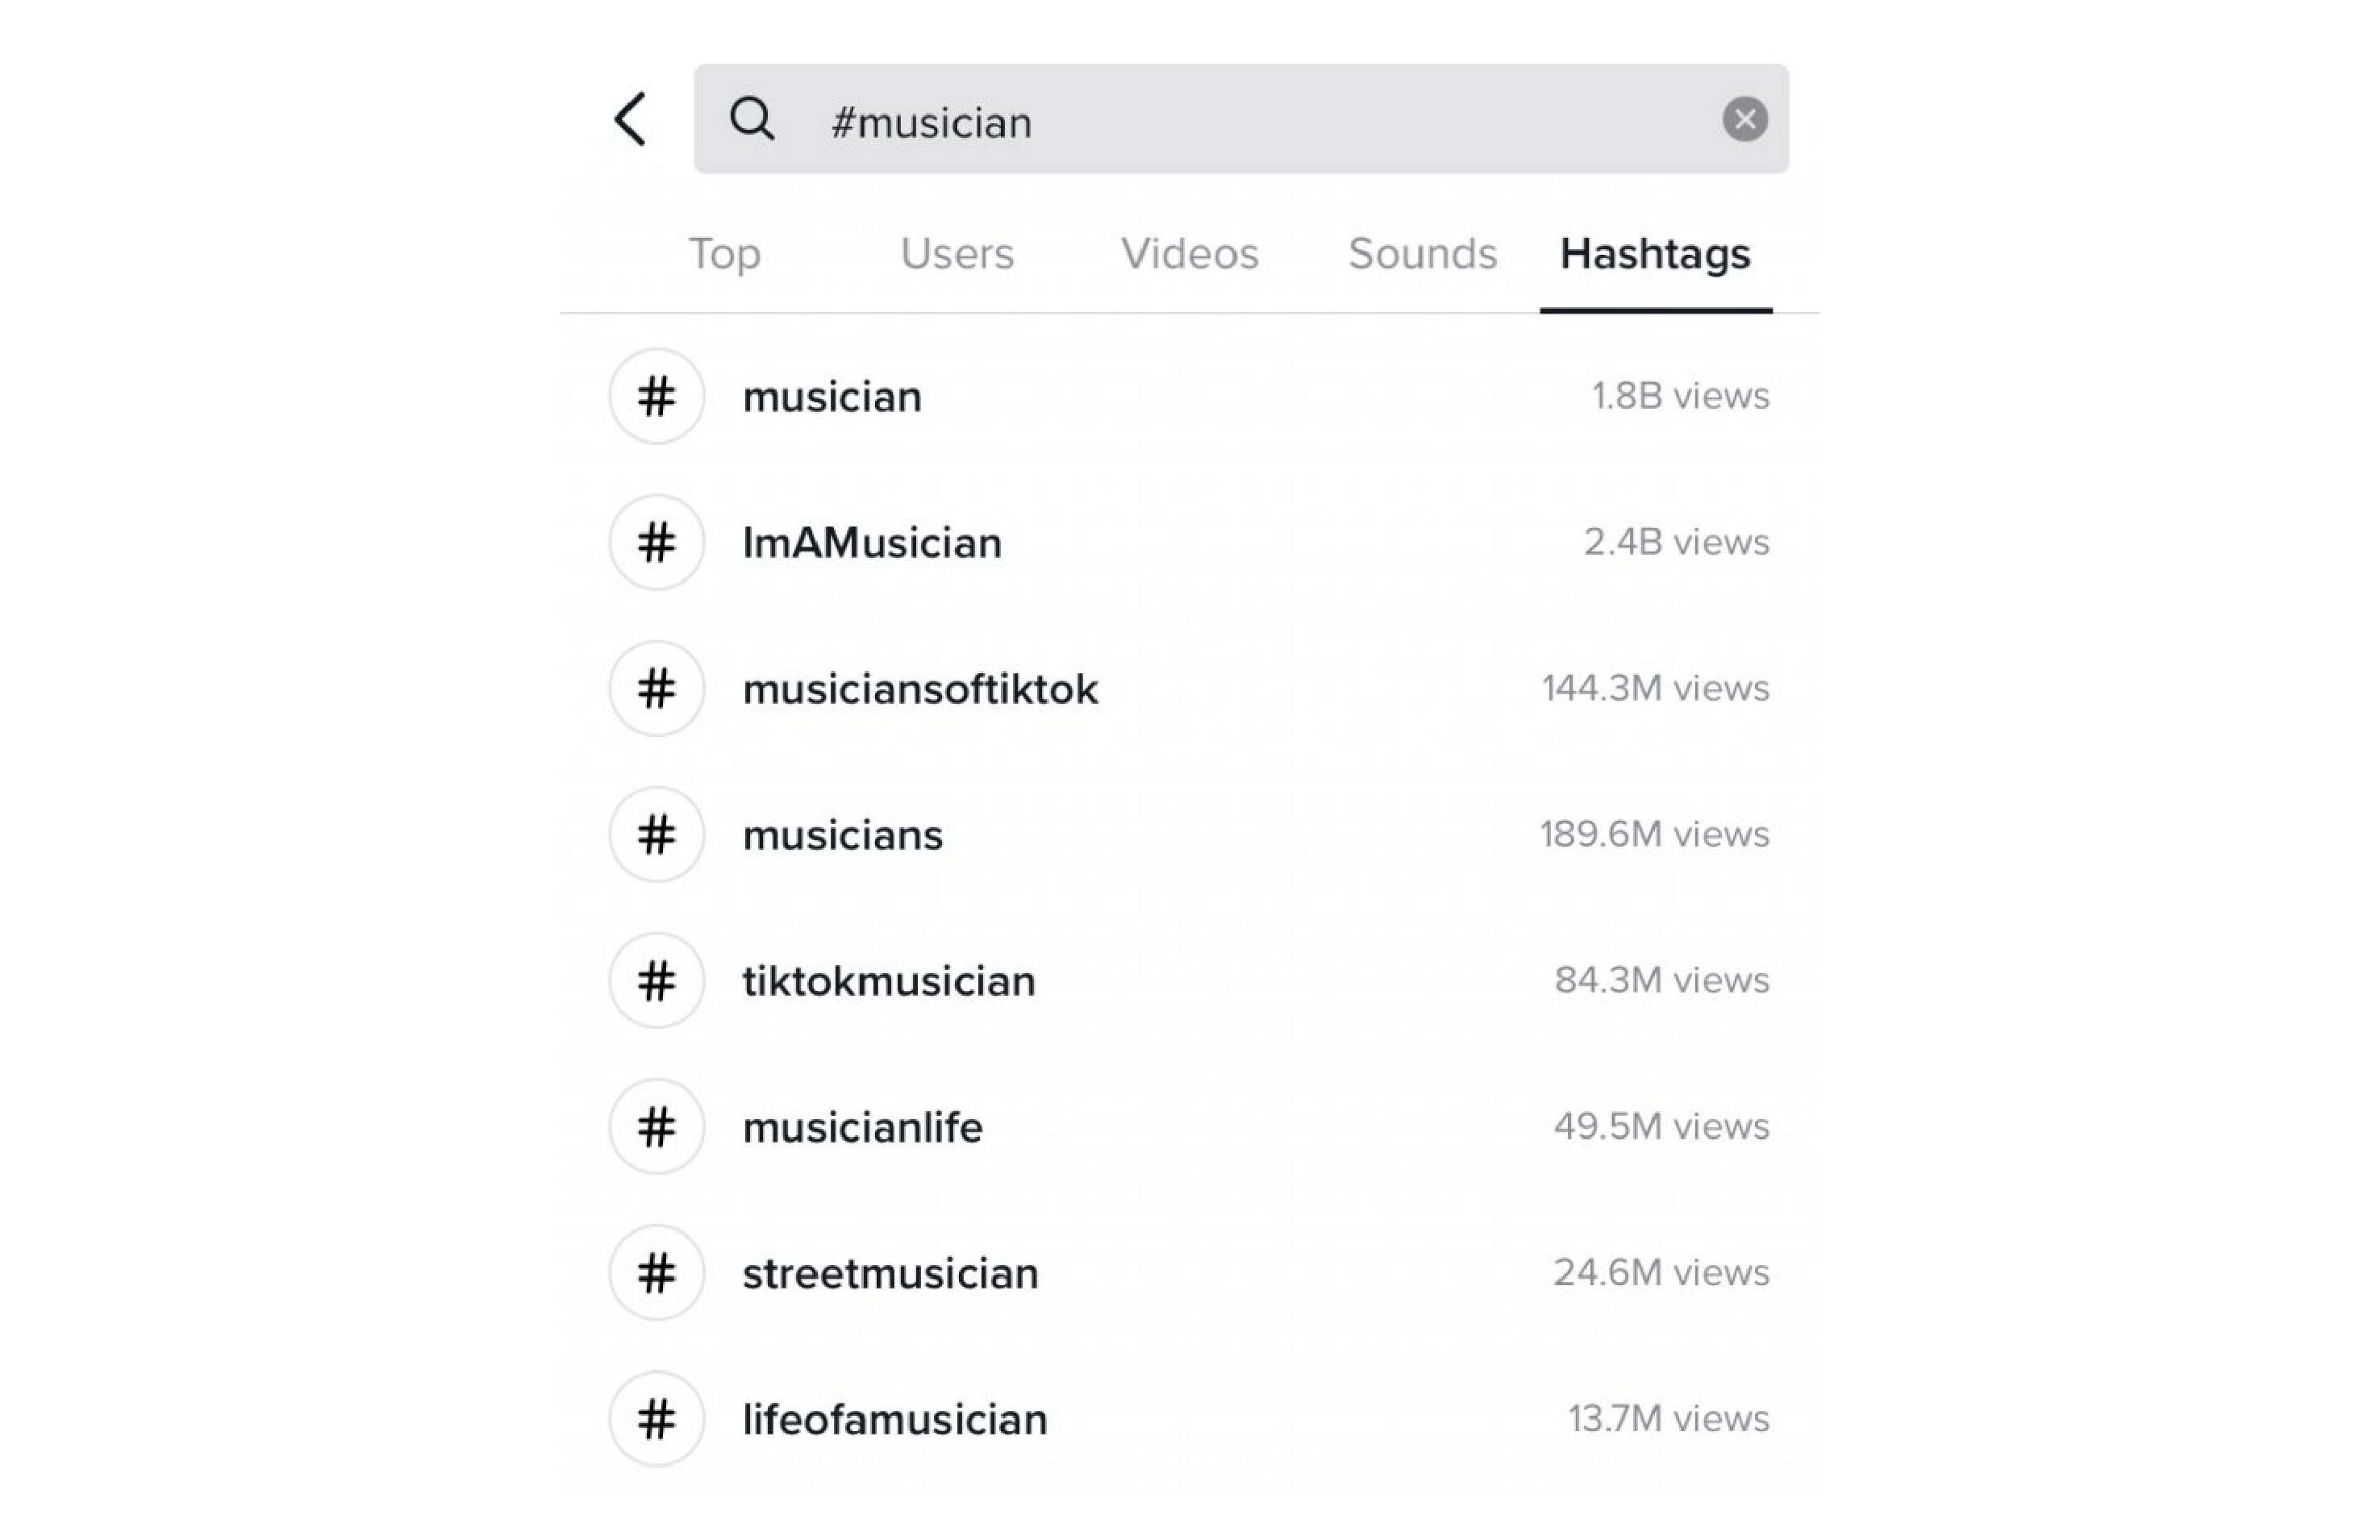Open the musicianlife hashtag result
Image resolution: width=2380 pixels, height=1540 pixels.
click(1189, 1127)
